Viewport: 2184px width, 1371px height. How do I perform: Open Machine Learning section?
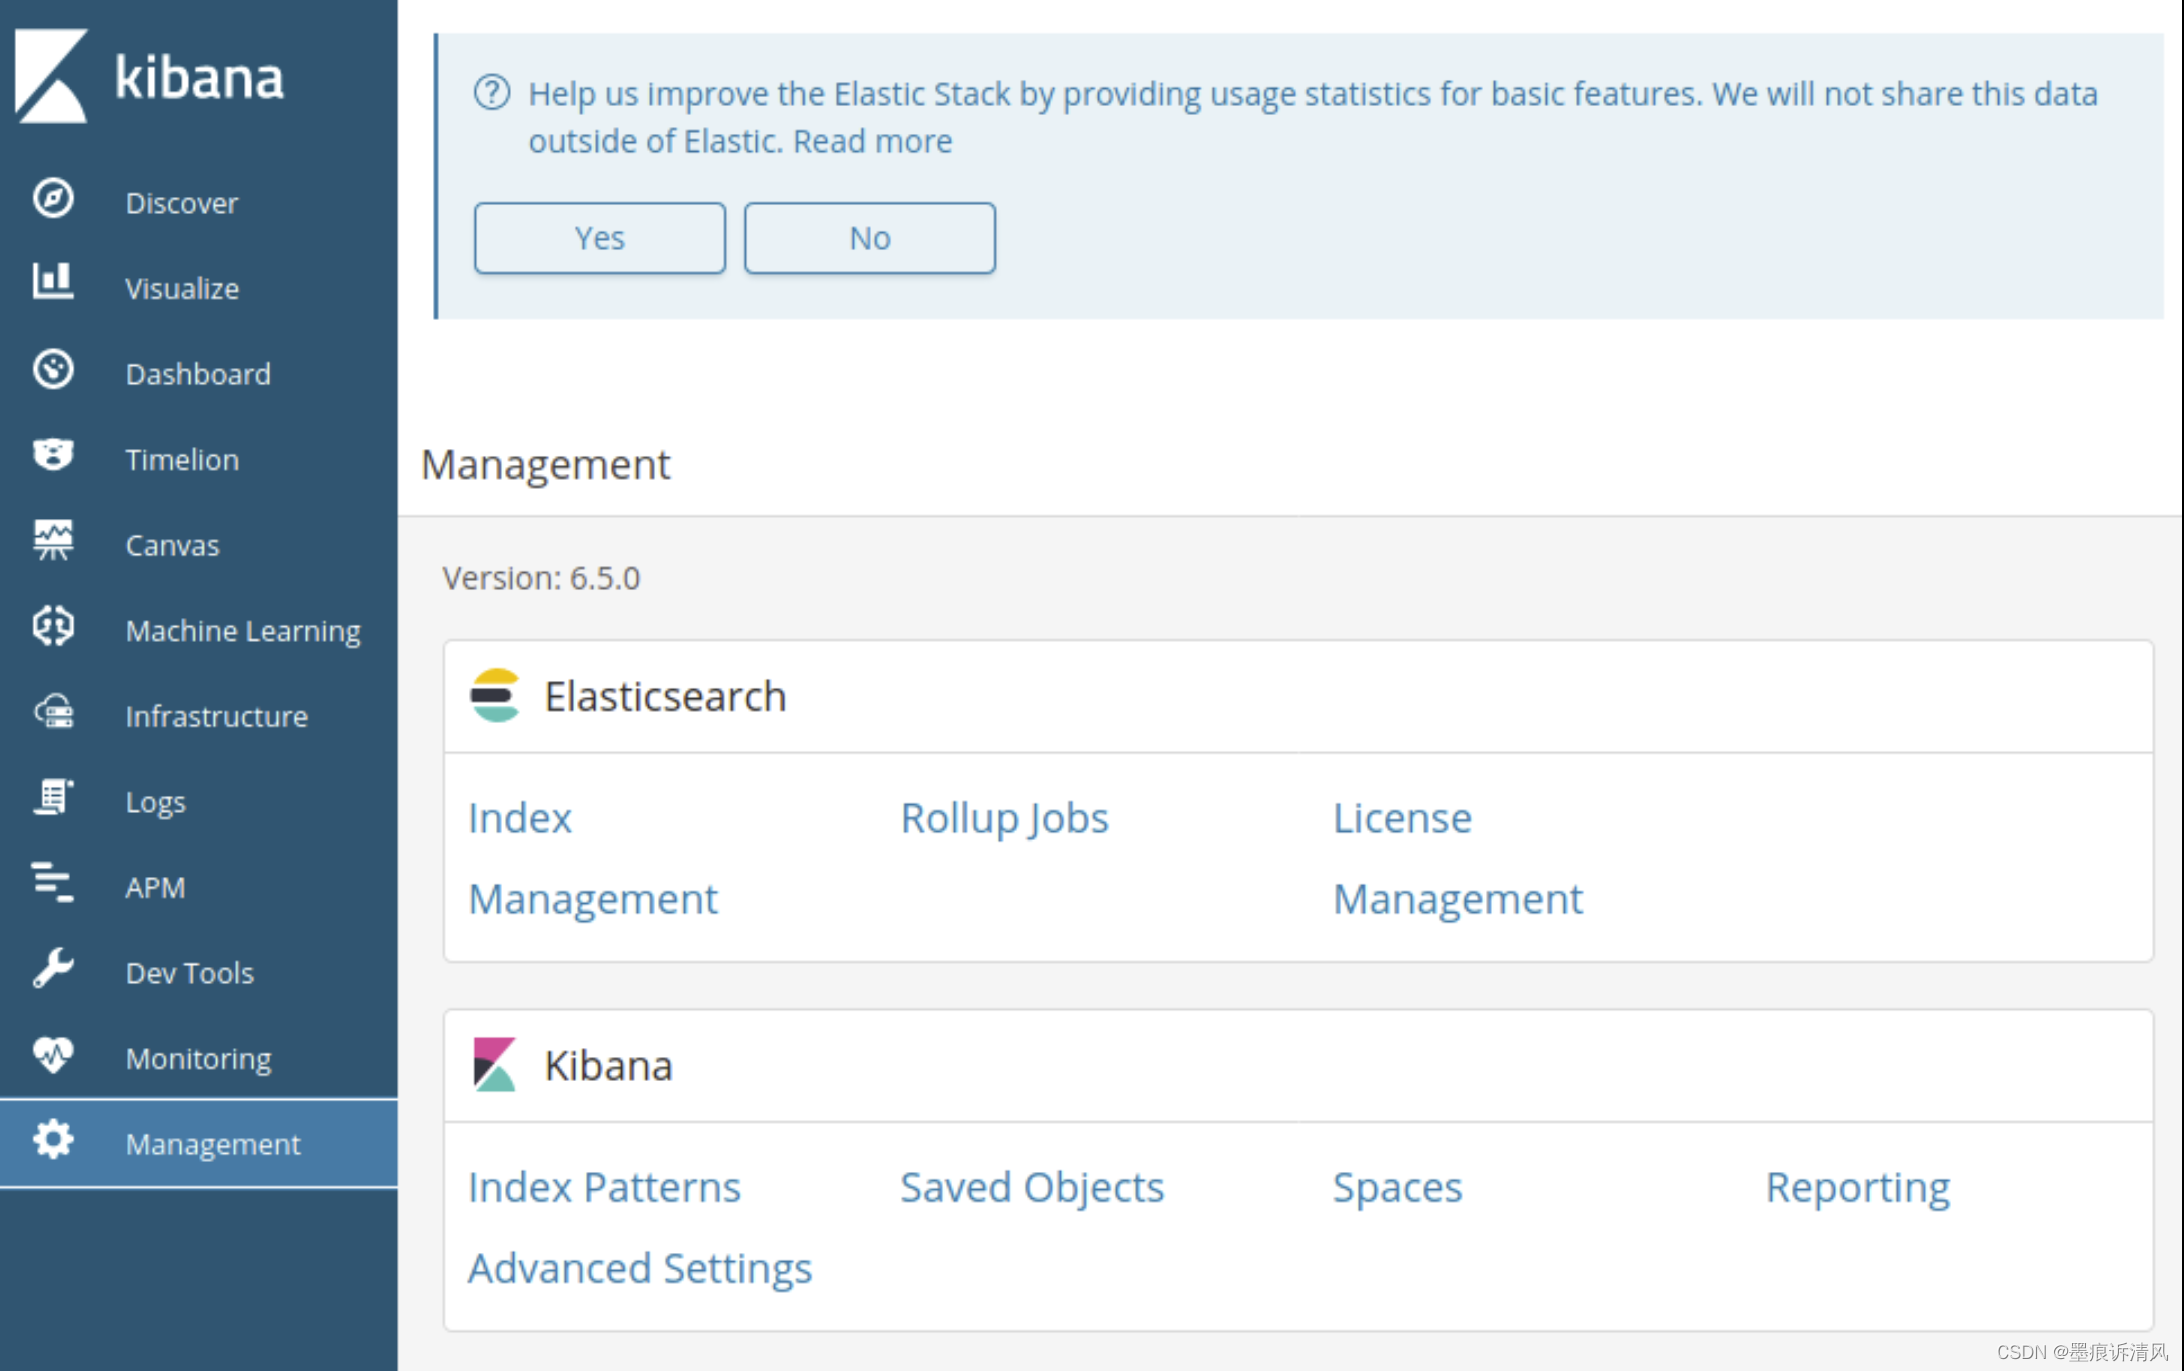(199, 631)
